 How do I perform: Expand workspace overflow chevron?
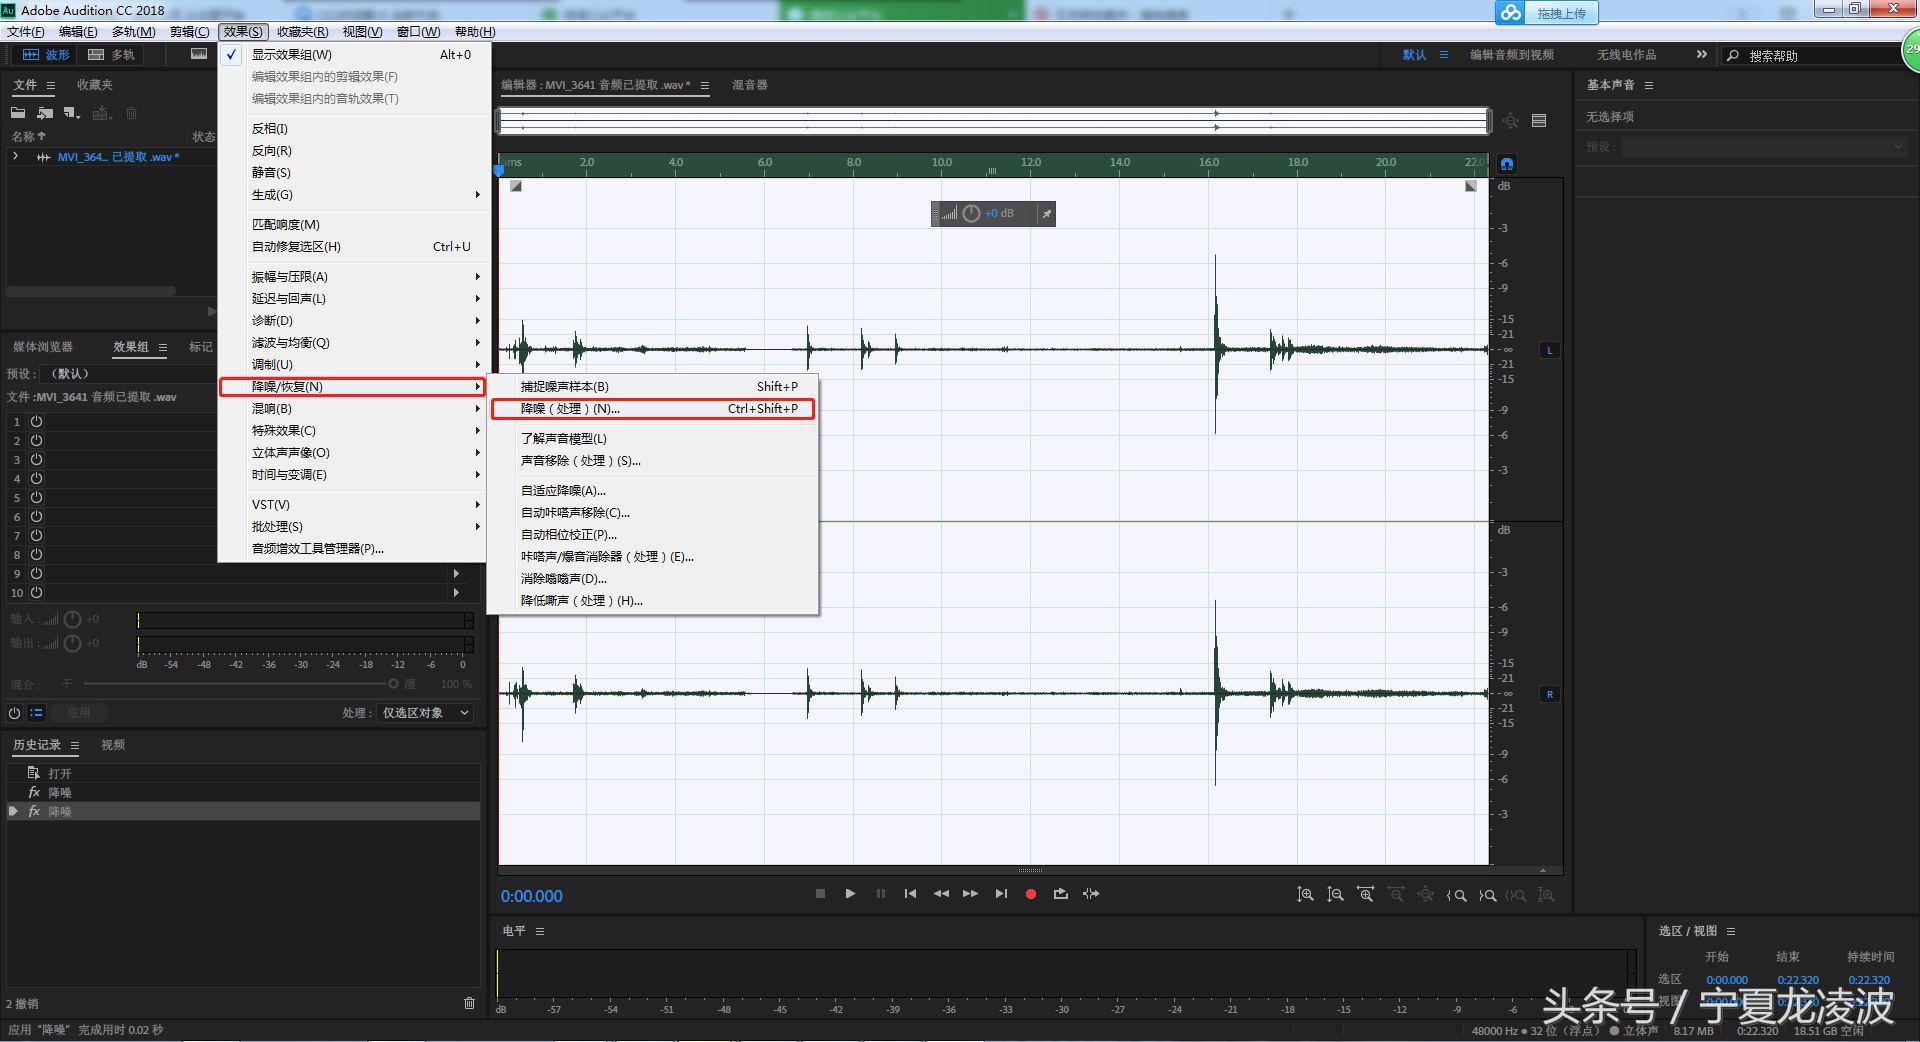[1701, 55]
